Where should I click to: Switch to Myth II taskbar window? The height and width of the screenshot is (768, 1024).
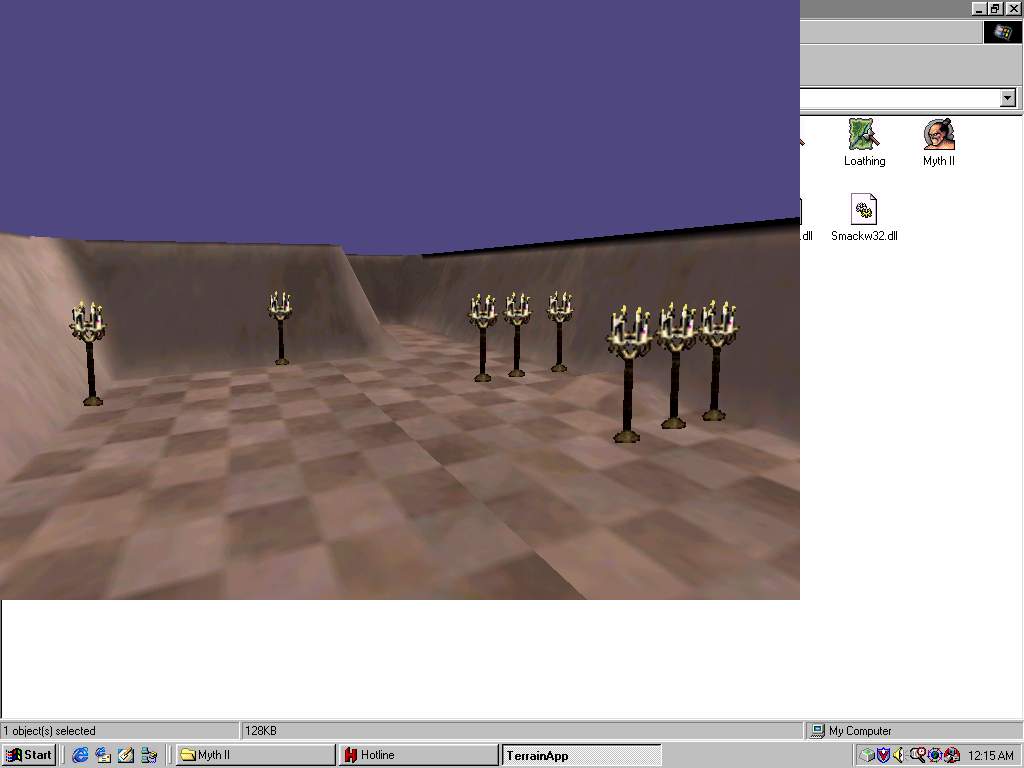pyautogui.click(x=255, y=755)
